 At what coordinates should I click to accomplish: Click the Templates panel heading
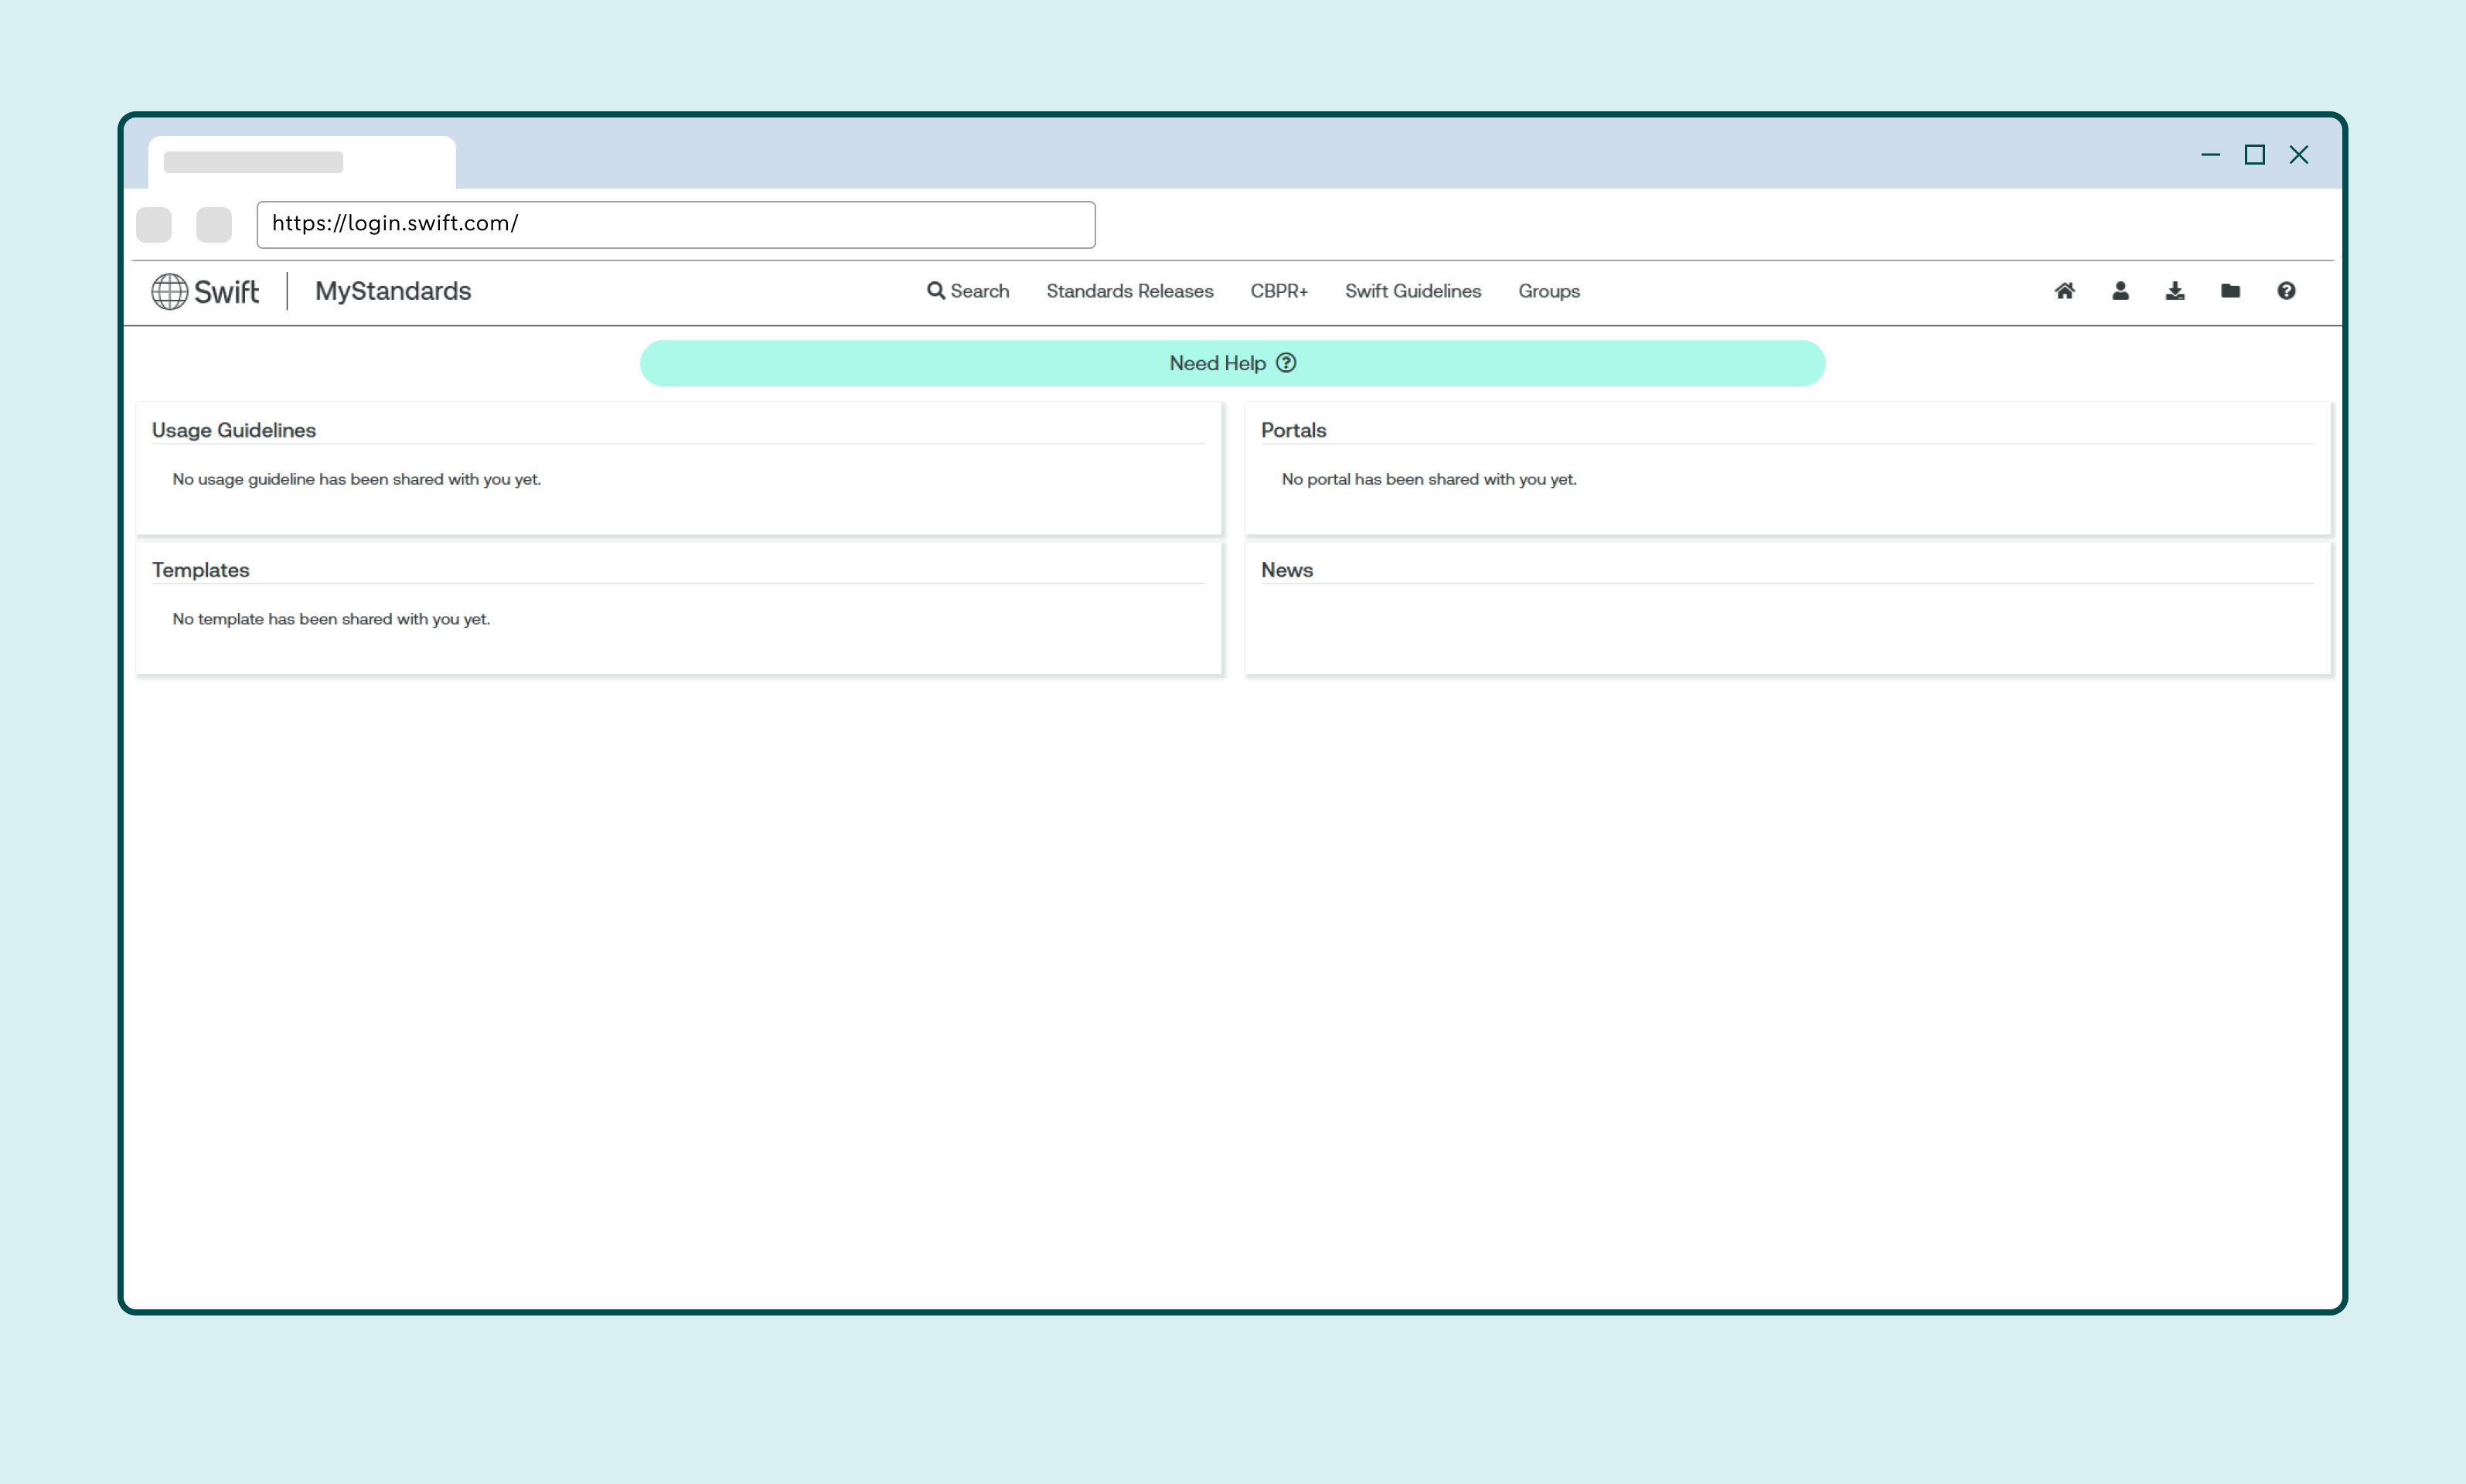point(200,570)
